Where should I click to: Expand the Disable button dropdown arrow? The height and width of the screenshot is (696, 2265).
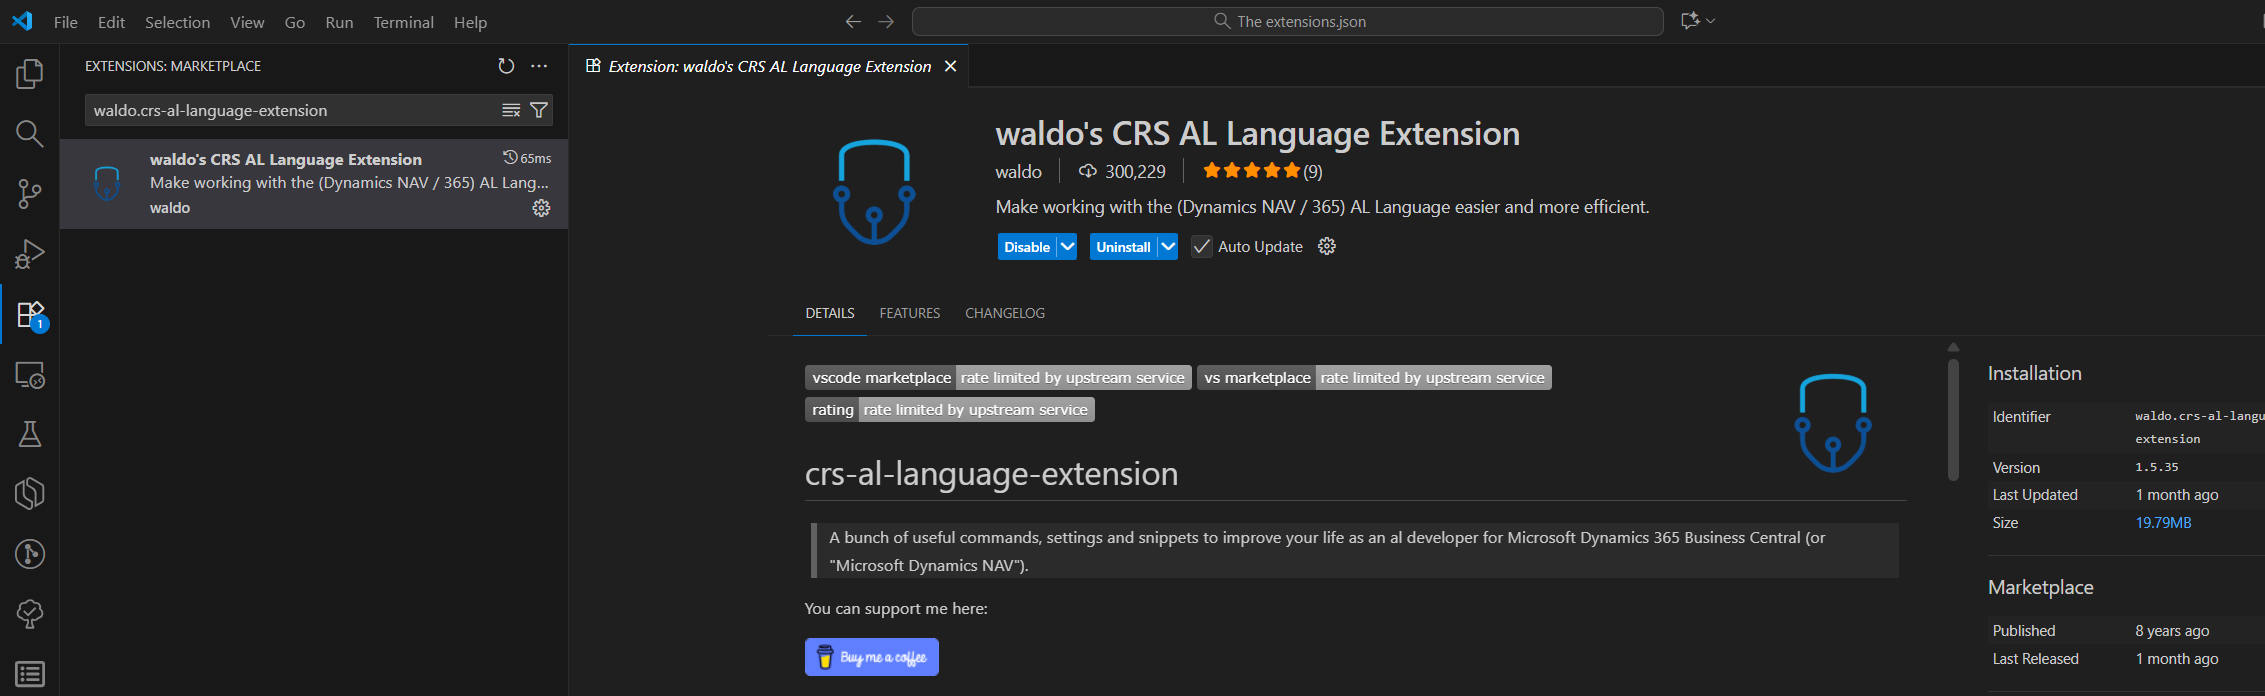[1067, 246]
